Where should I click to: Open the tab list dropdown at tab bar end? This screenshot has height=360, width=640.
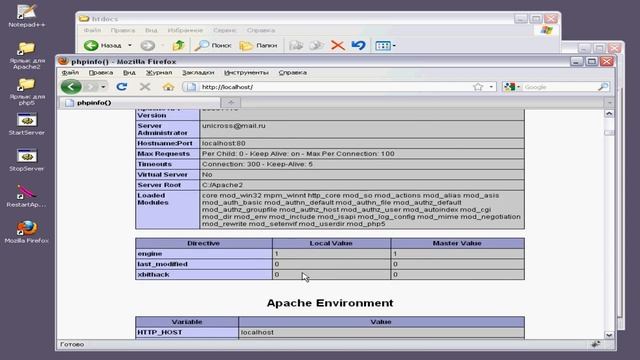point(609,103)
